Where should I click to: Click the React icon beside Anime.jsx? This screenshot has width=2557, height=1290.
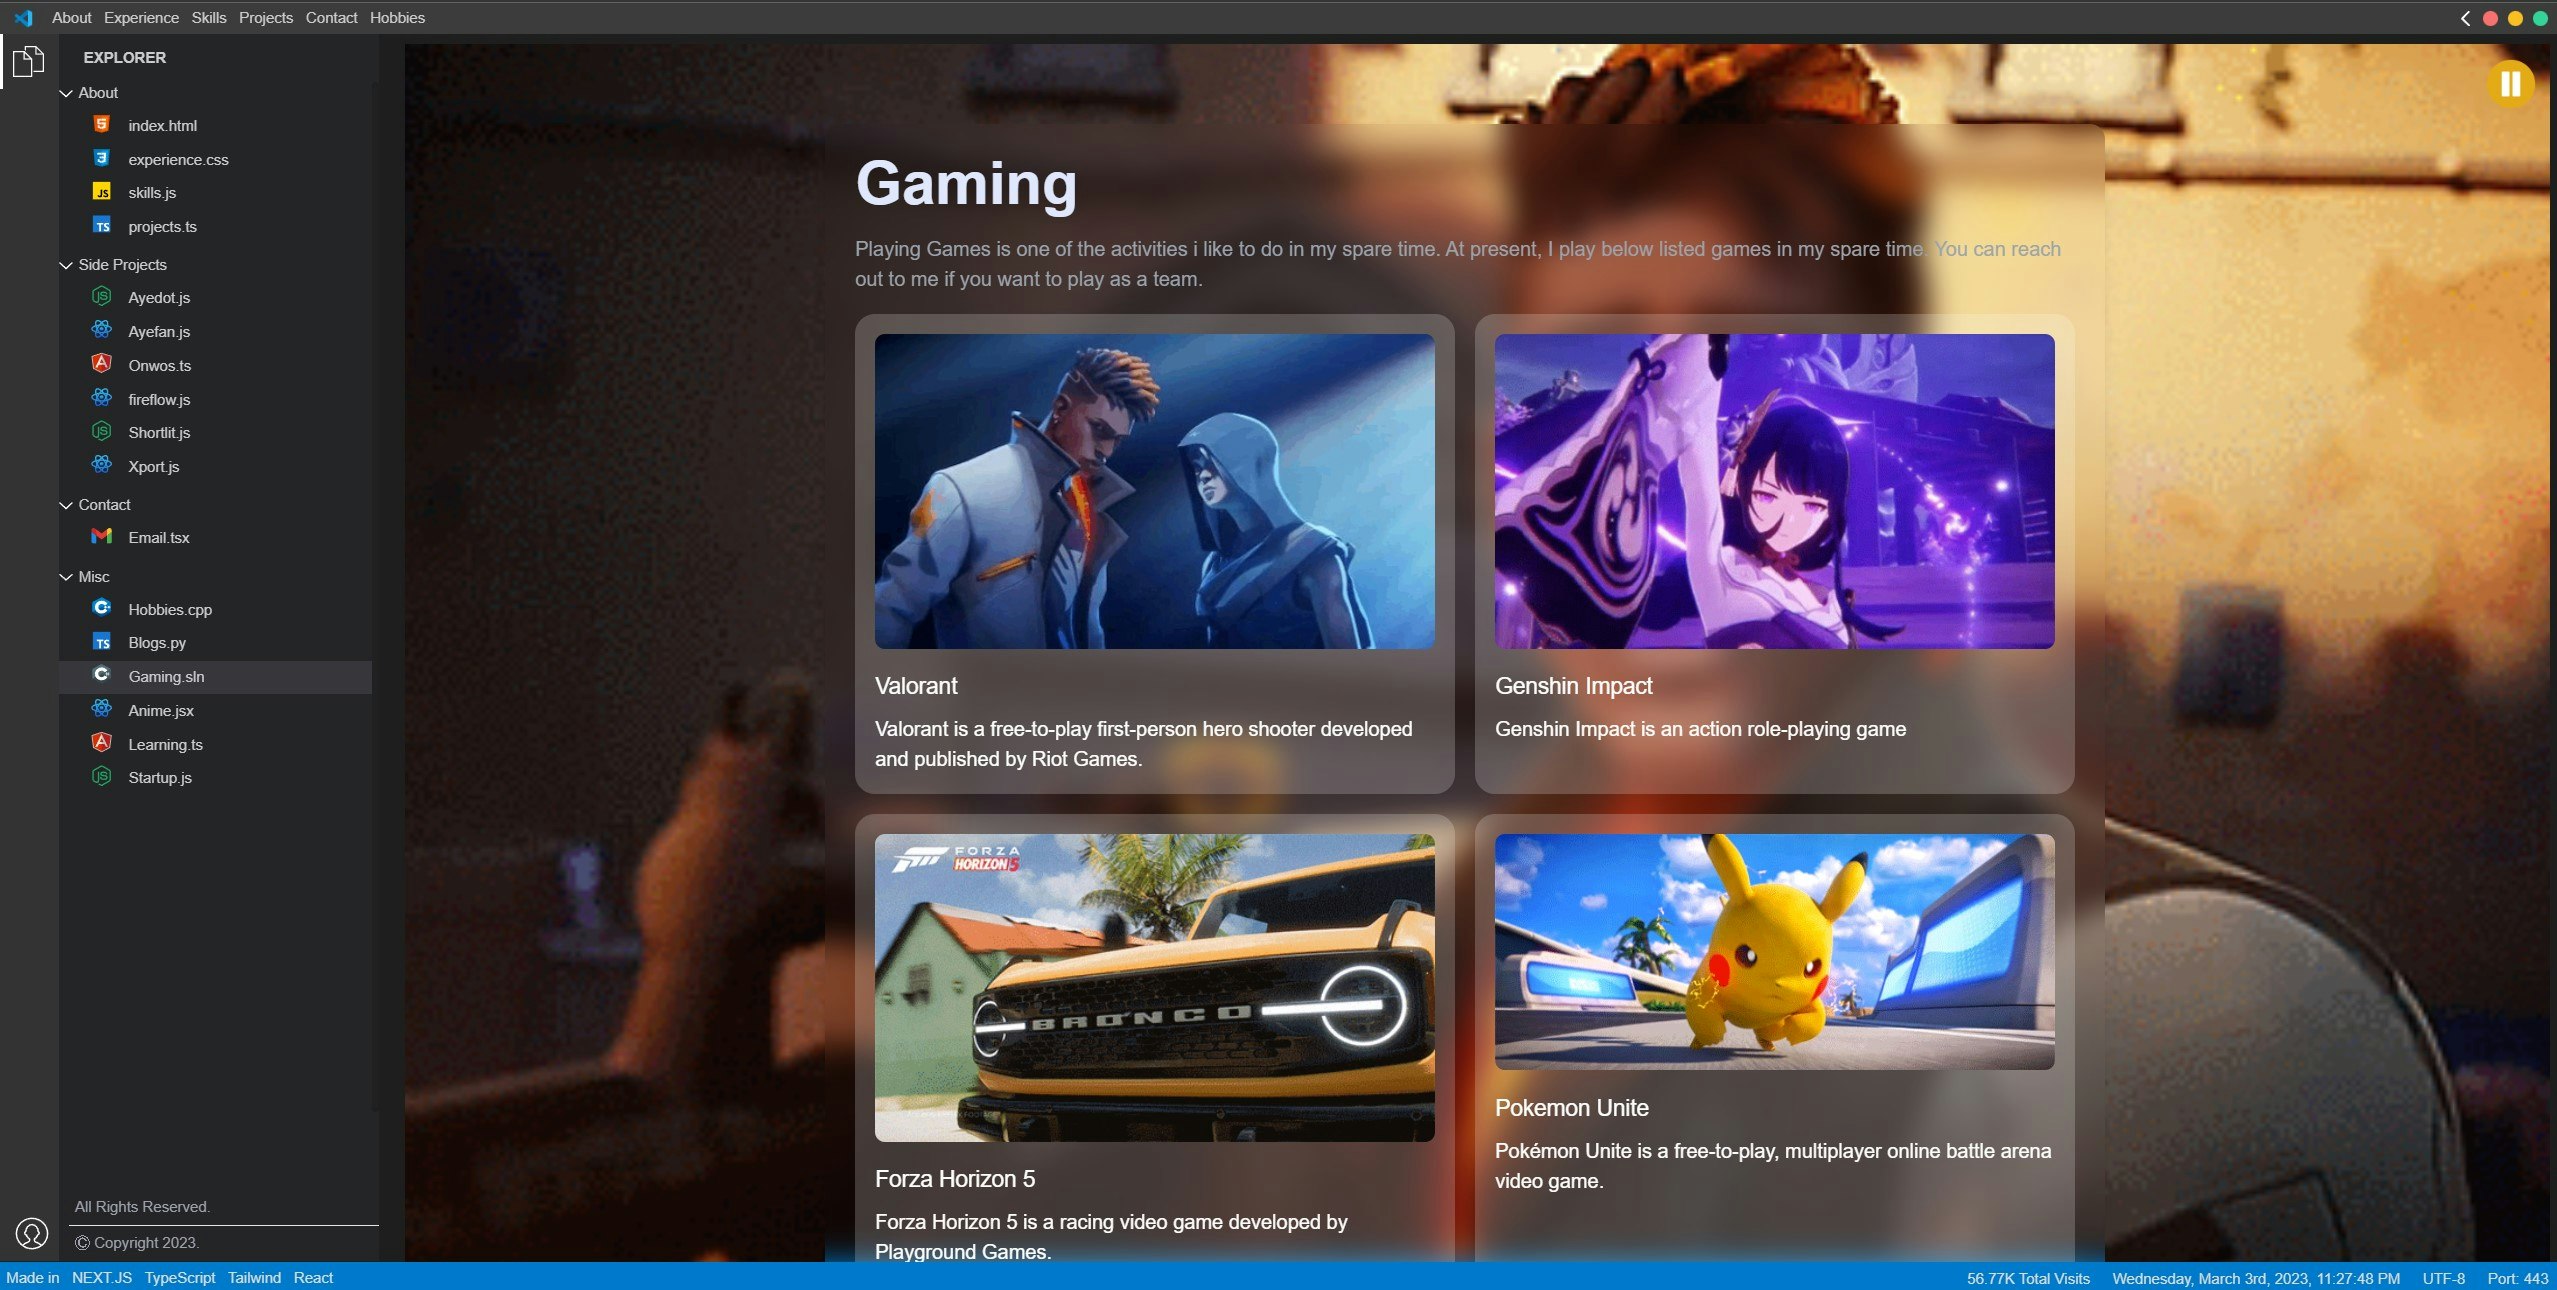(101, 709)
